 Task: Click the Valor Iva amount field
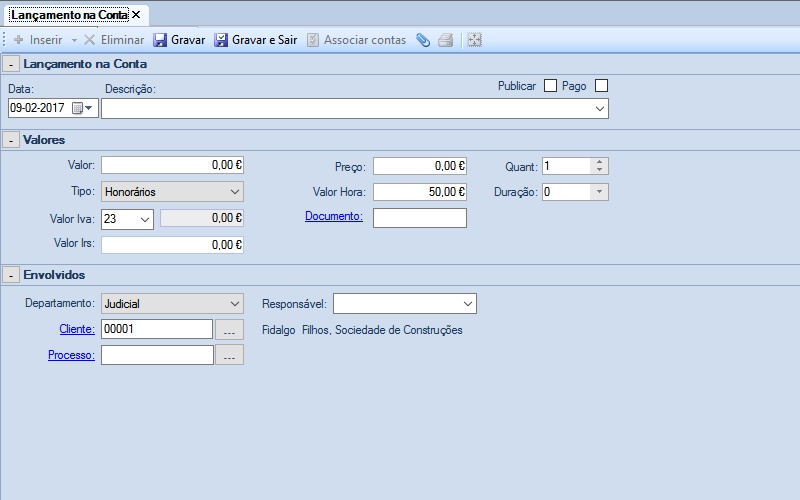click(202, 218)
